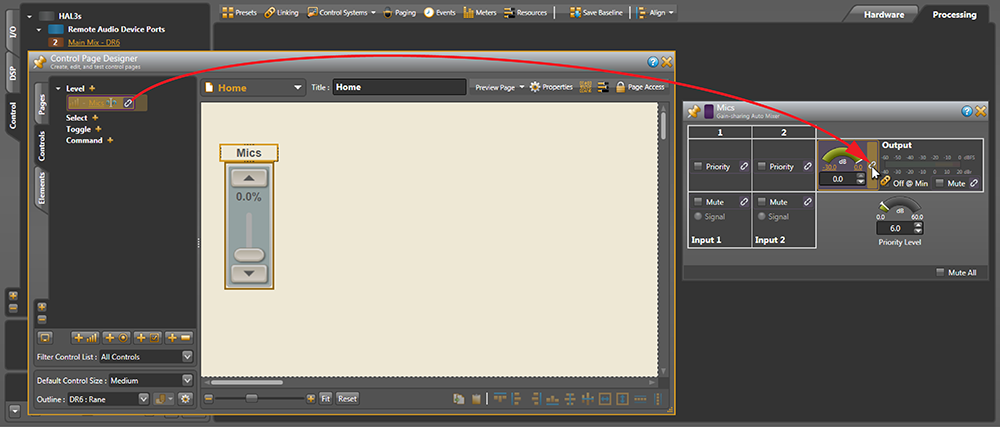Click the make same height icon
1000x427 pixels.
[x=622, y=399]
